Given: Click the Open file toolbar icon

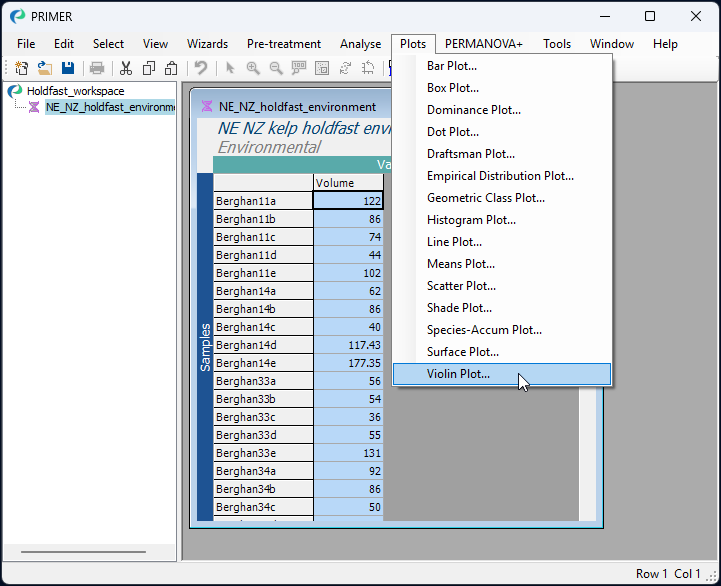Looking at the screenshot, I should click(x=45, y=68).
